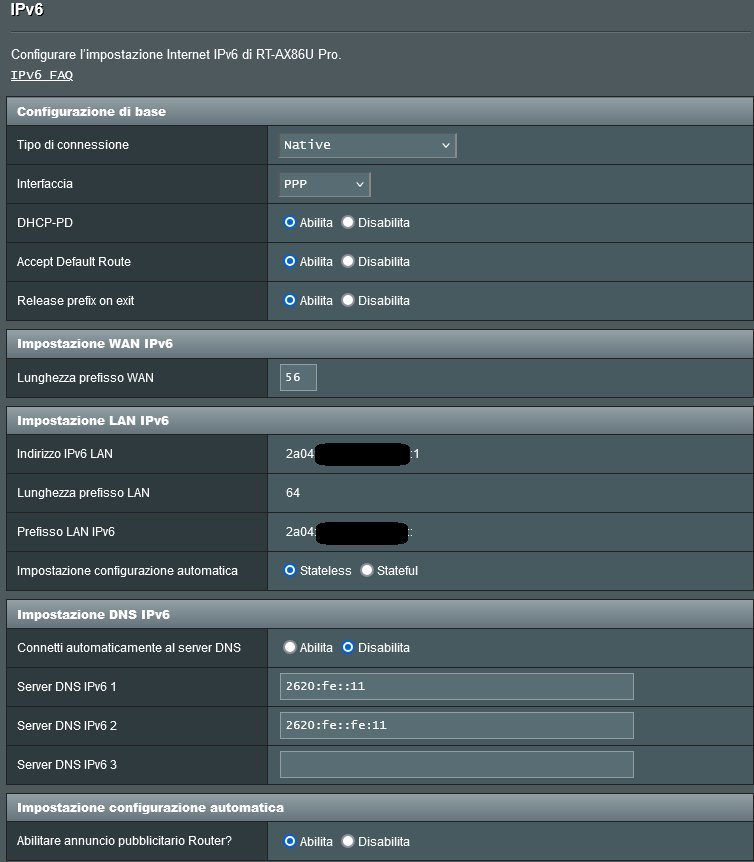Select Abilita for DHCP-PD
754x862 pixels.
pyautogui.click(x=290, y=223)
